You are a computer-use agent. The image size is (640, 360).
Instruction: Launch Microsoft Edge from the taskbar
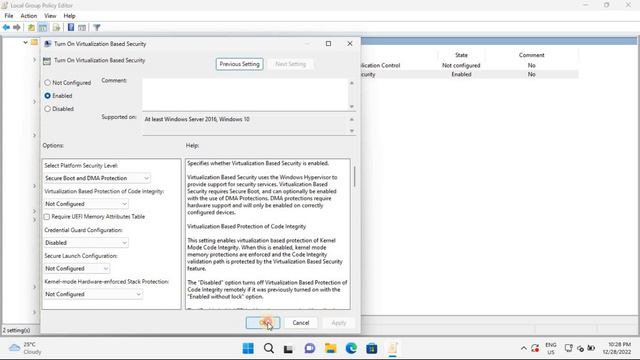click(351, 348)
